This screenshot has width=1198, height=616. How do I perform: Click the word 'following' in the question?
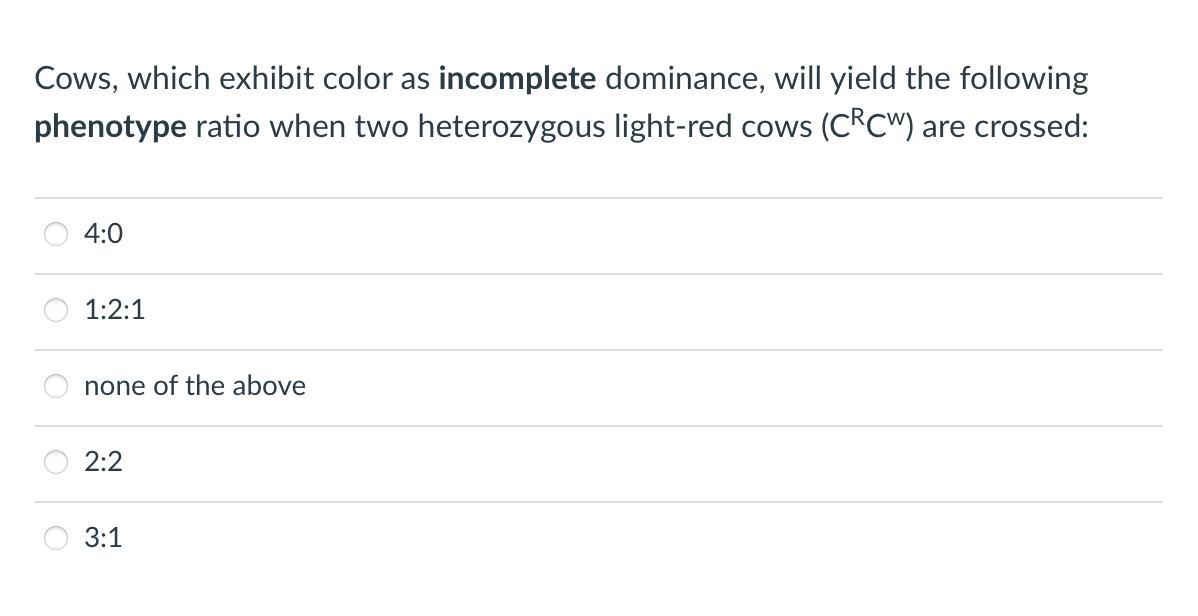pyautogui.click(x=1024, y=78)
